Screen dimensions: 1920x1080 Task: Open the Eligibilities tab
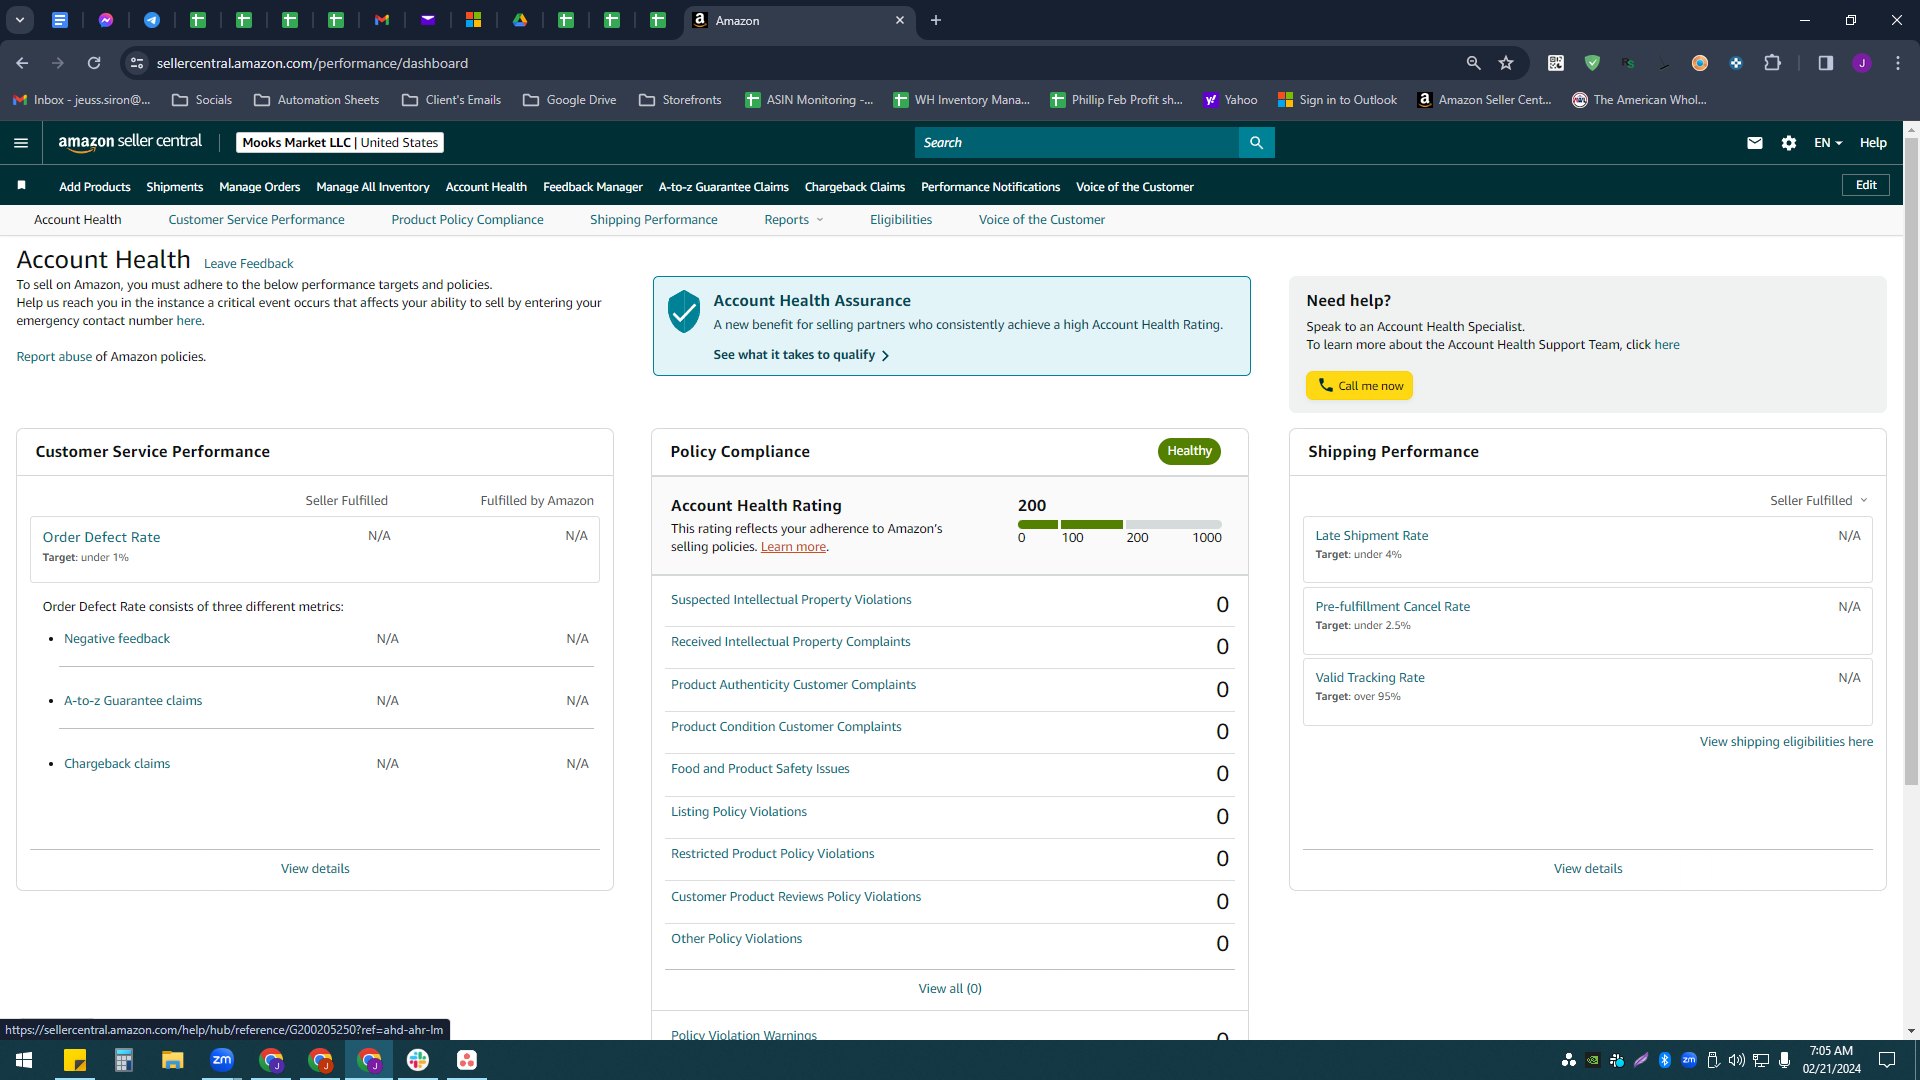coord(901,220)
